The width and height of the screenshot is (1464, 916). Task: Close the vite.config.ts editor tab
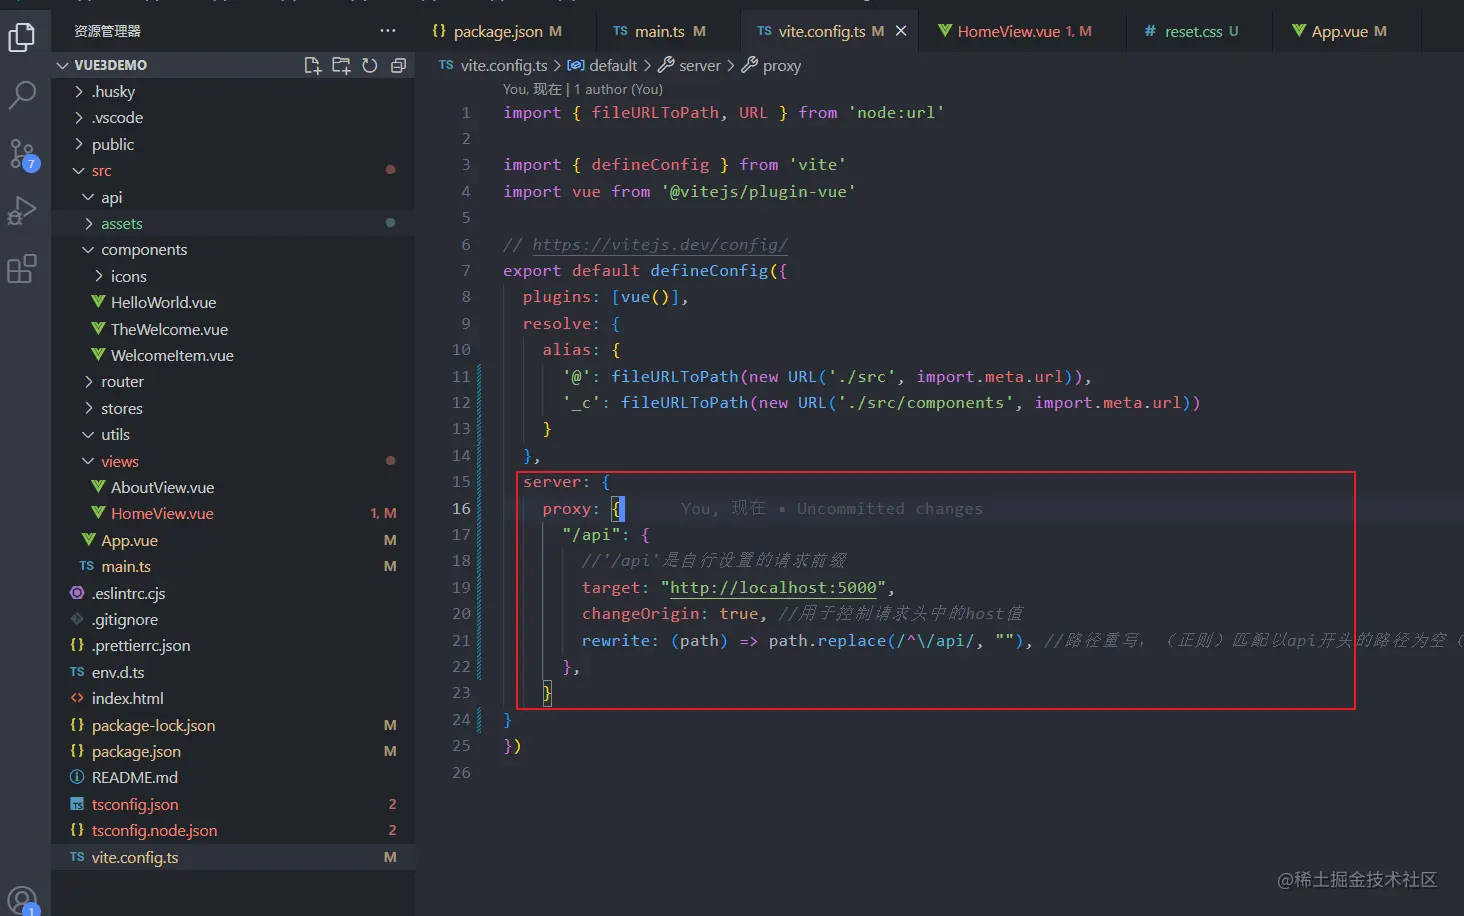pos(901,31)
